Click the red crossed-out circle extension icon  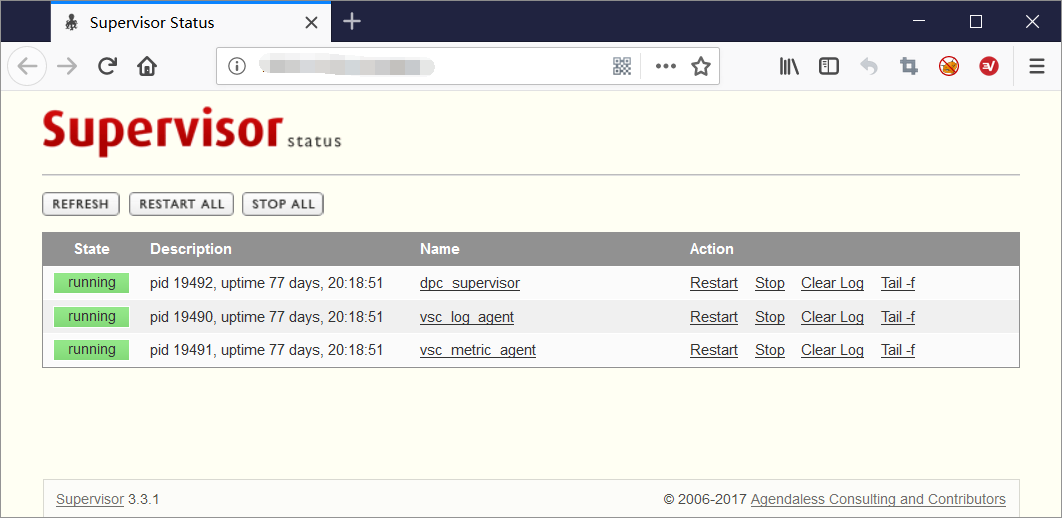click(949, 66)
